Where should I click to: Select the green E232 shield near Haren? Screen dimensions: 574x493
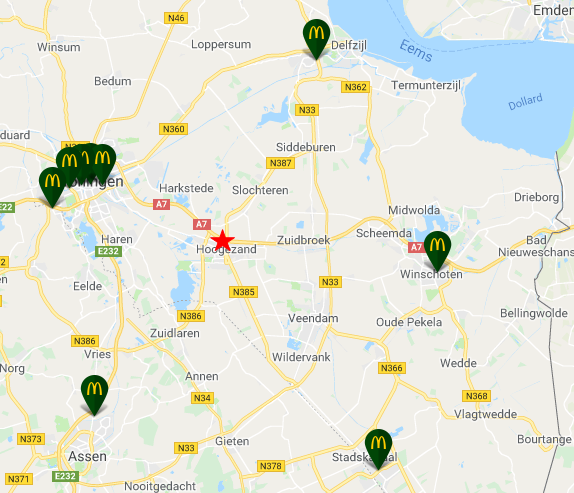pos(108,251)
